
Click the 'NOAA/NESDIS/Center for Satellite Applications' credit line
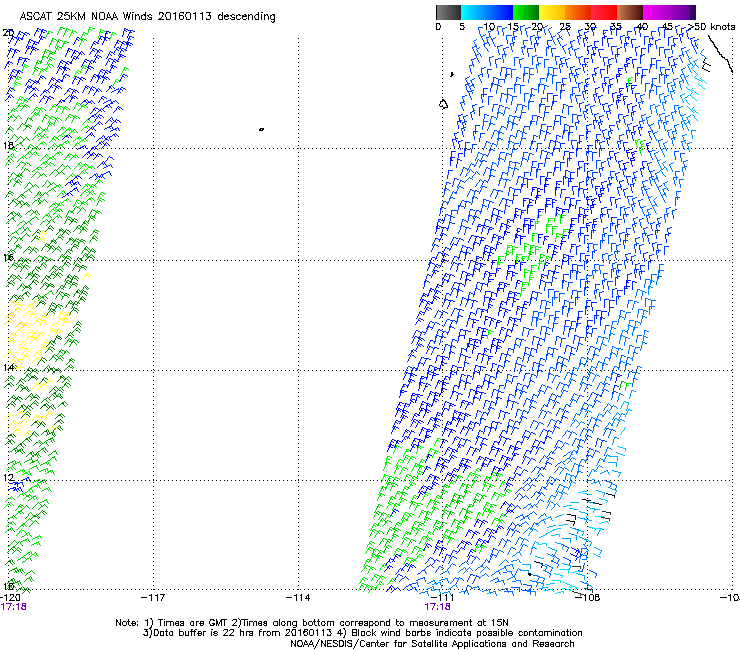432,644
